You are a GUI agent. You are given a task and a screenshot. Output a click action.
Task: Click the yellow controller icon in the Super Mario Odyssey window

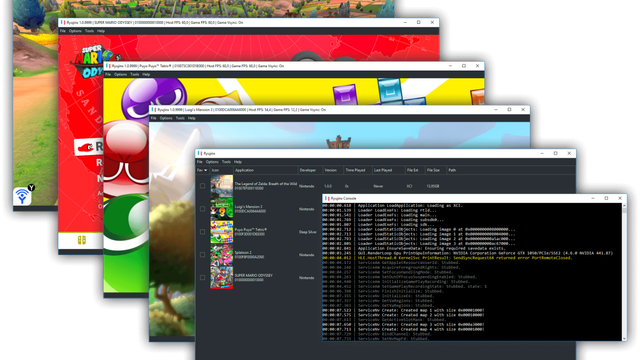point(82,240)
